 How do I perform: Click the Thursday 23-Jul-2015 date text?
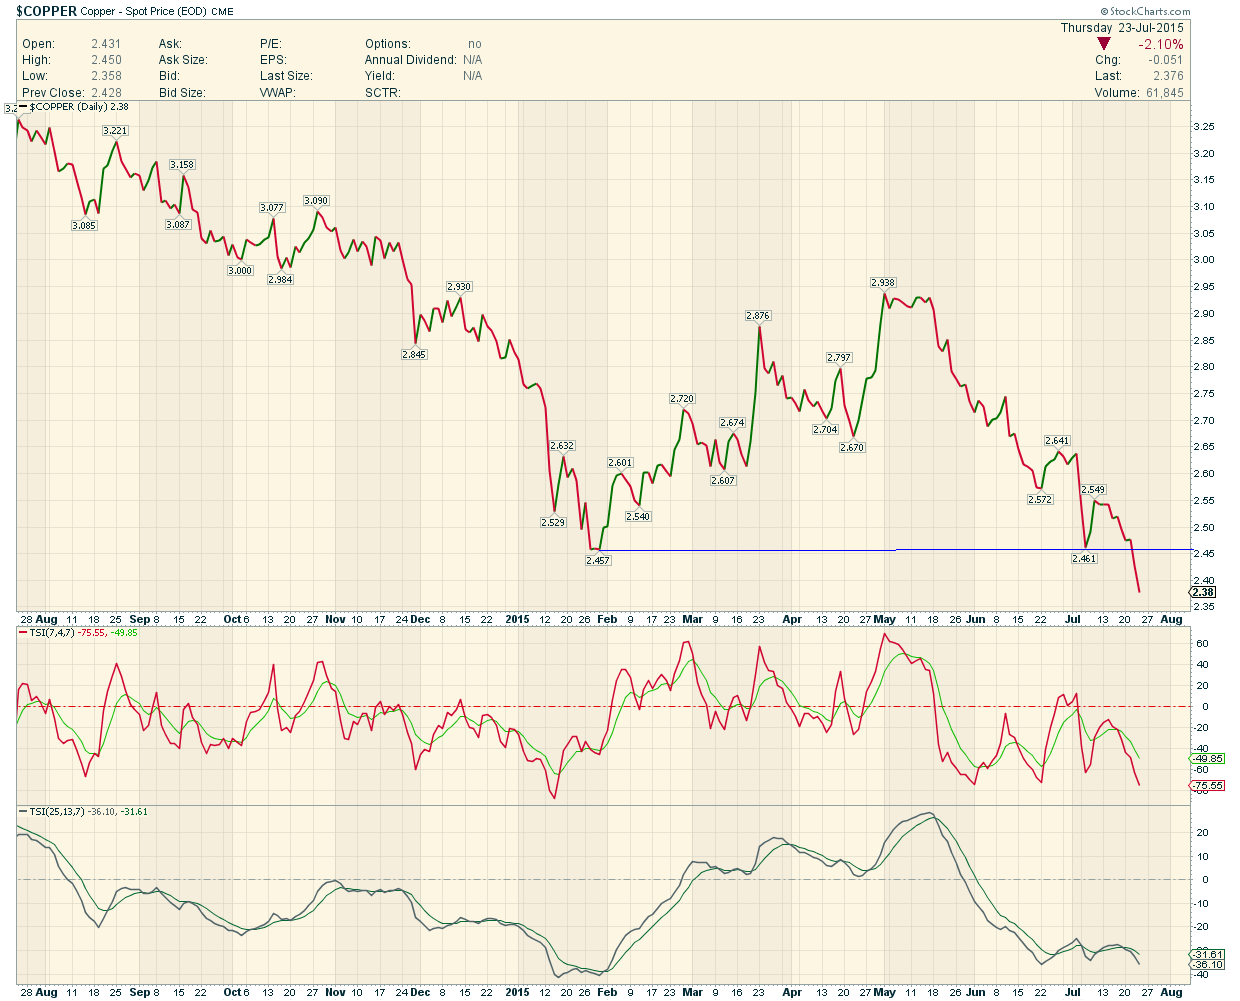pos(1122,28)
